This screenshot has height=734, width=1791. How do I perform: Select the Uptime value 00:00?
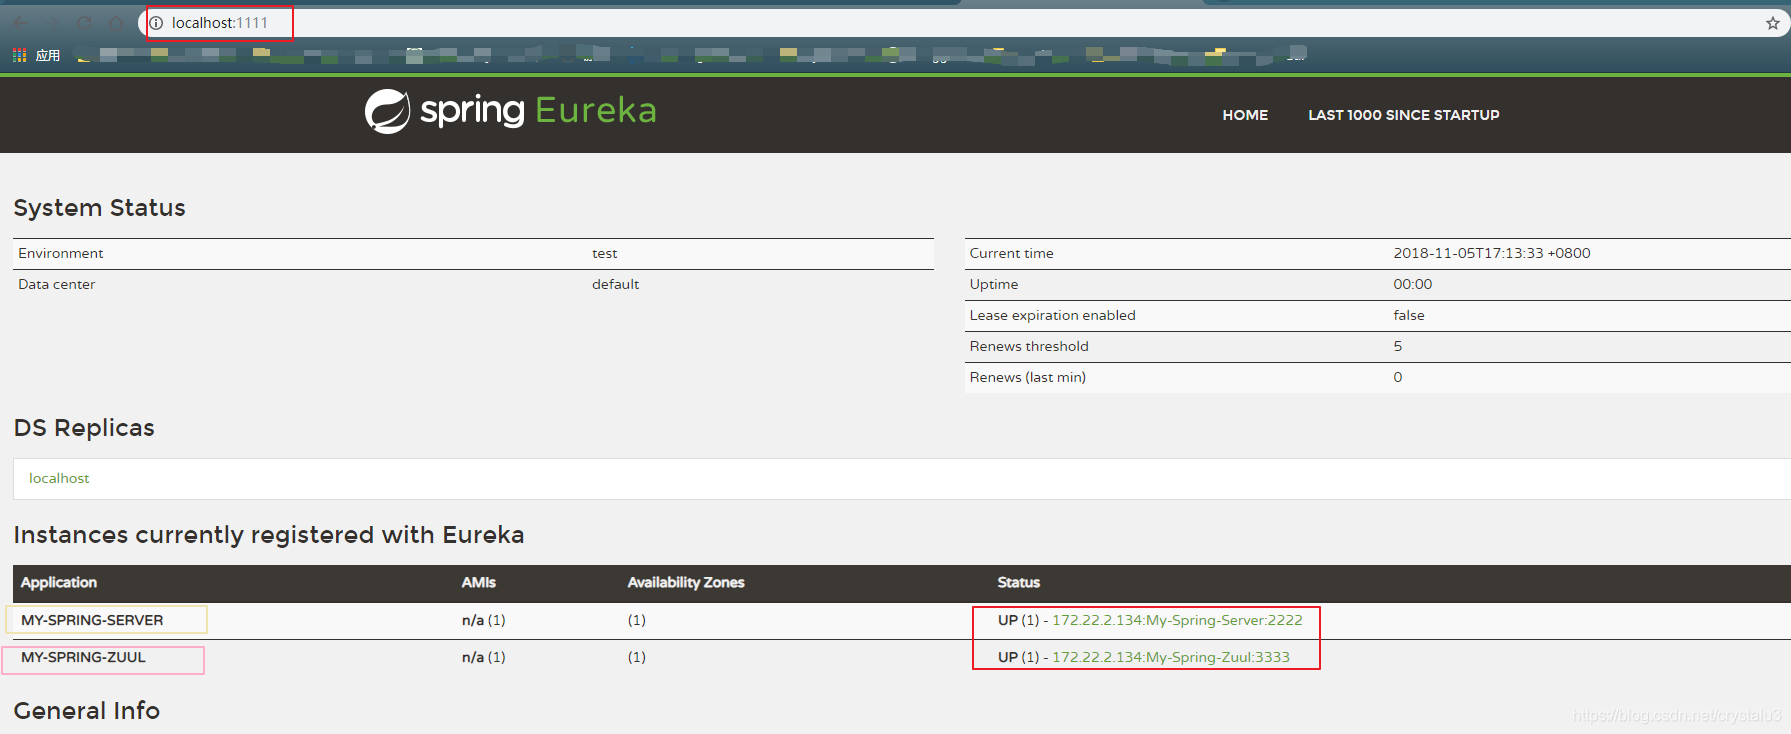point(1412,284)
